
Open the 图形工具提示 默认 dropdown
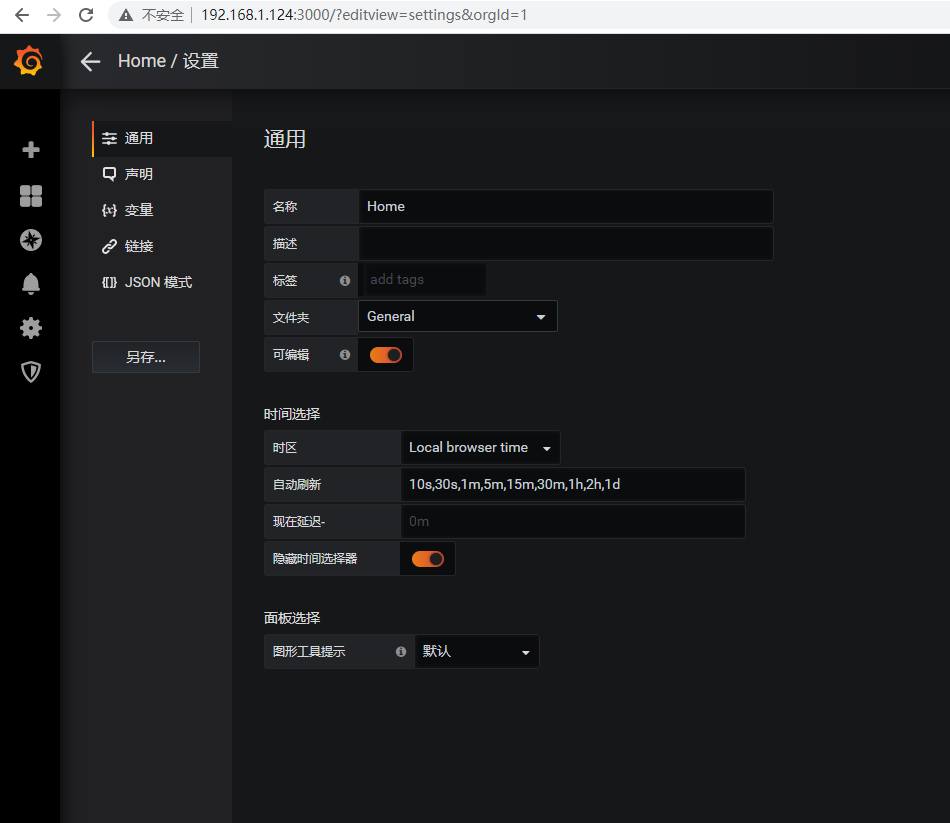point(476,651)
